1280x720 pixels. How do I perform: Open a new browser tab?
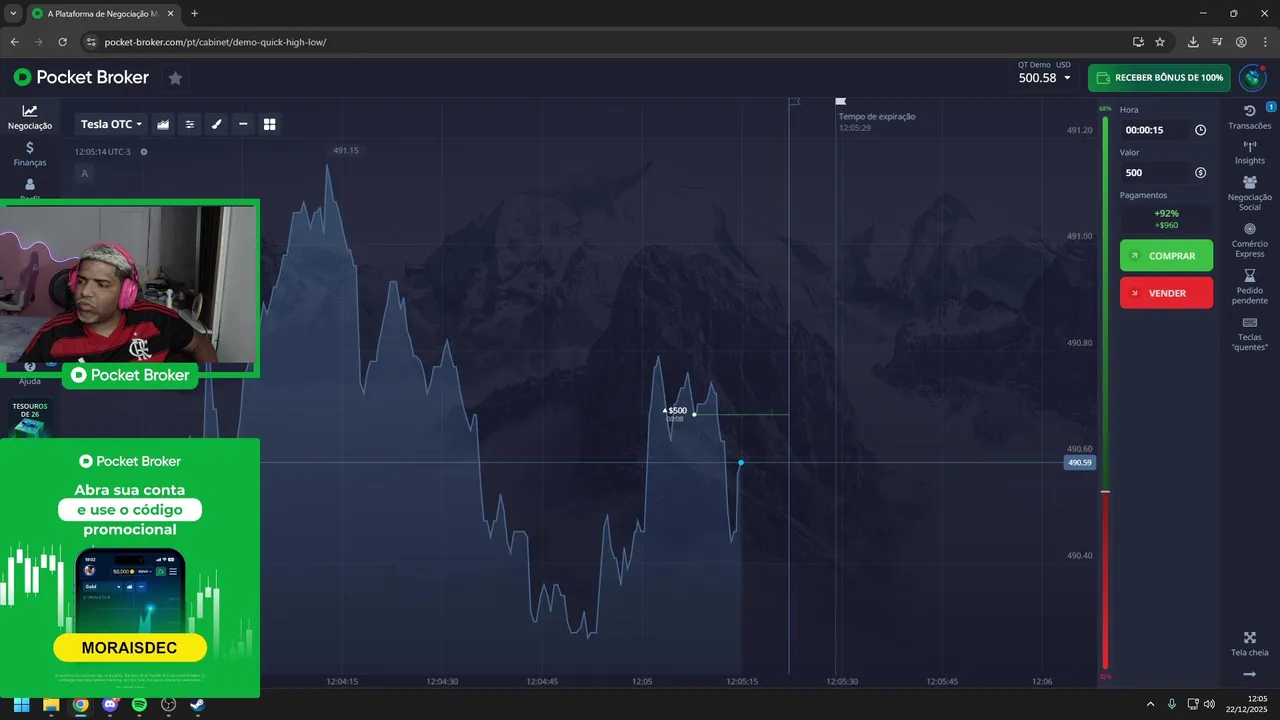[194, 14]
